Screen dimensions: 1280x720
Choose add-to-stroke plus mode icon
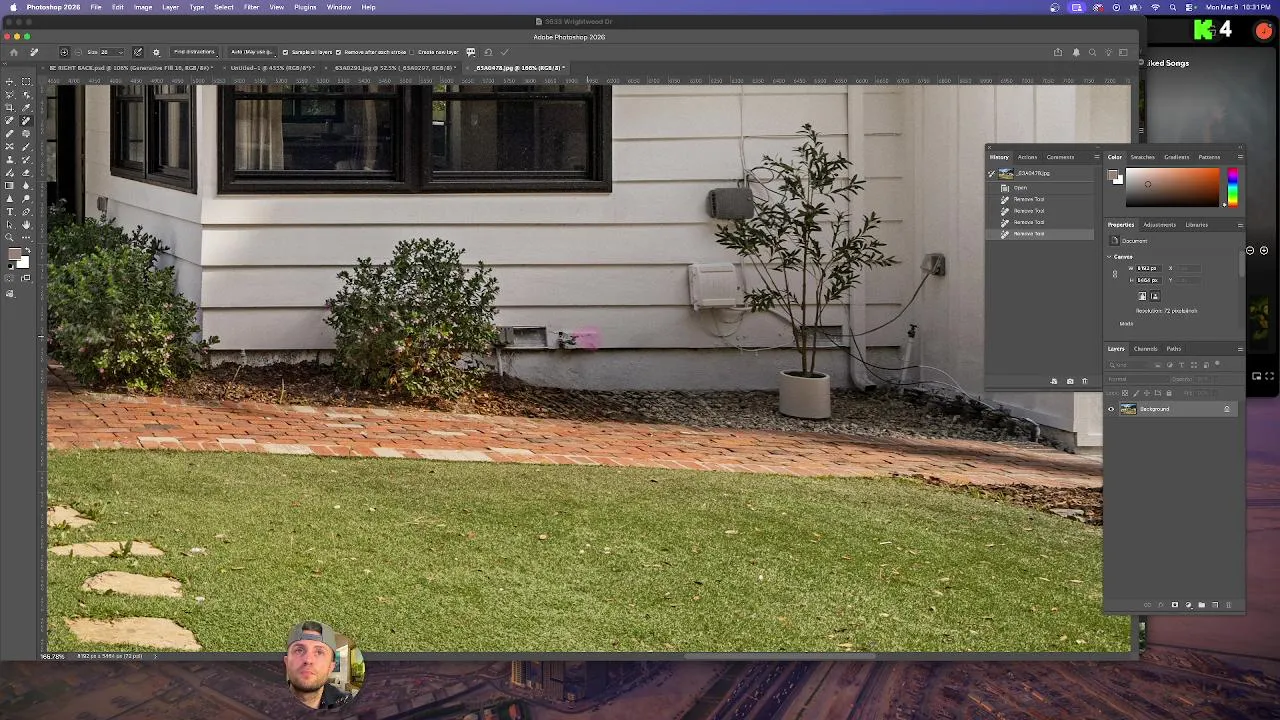(x=64, y=52)
